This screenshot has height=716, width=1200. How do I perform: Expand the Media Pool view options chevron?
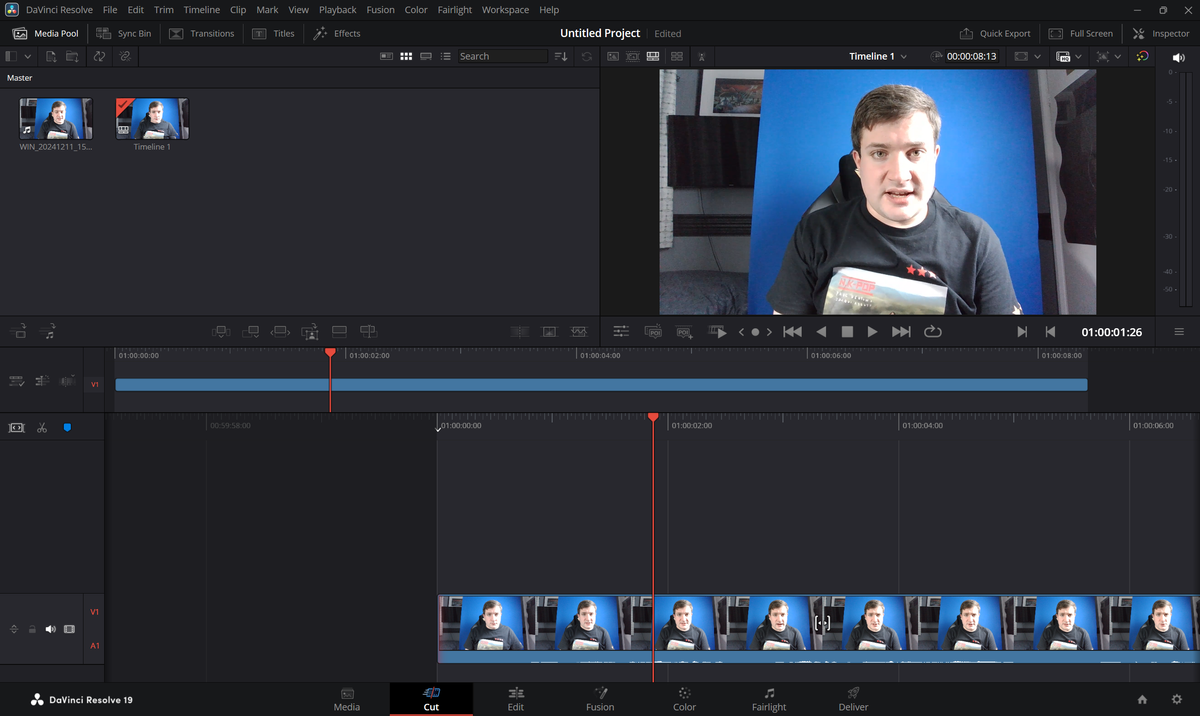pos(28,56)
